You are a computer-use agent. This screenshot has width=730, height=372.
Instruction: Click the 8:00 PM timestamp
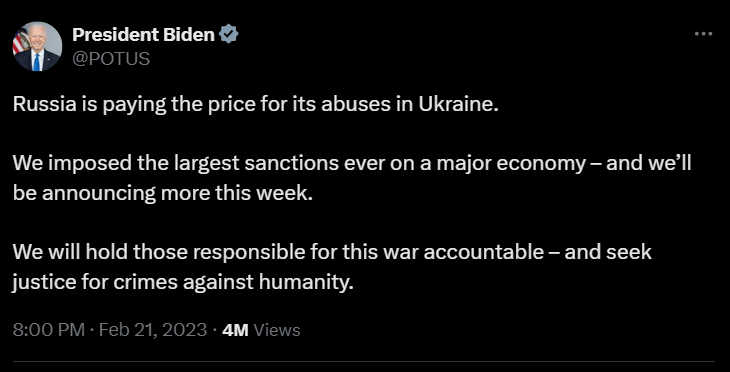[x=48, y=330]
